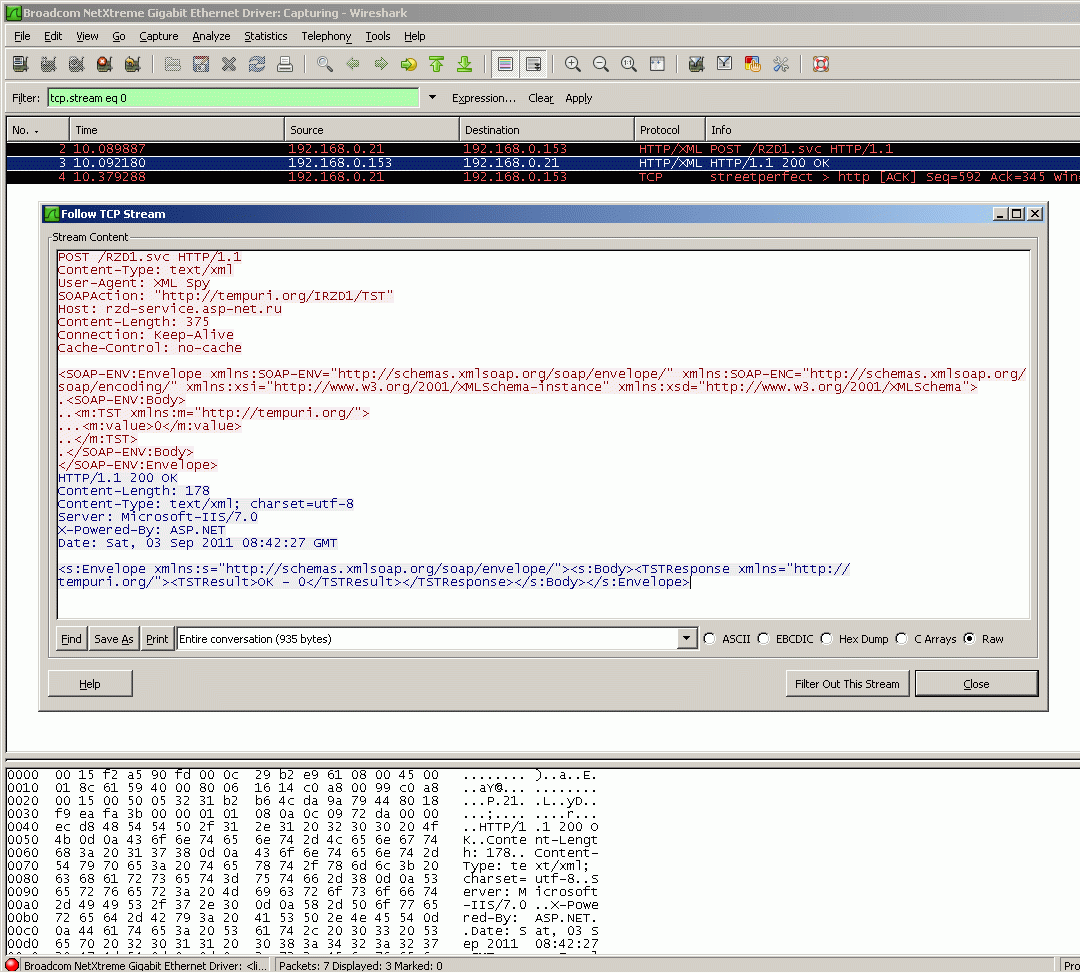Screen dimensions: 1080x973
Task: Open the File menu
Action: [22, 36]
